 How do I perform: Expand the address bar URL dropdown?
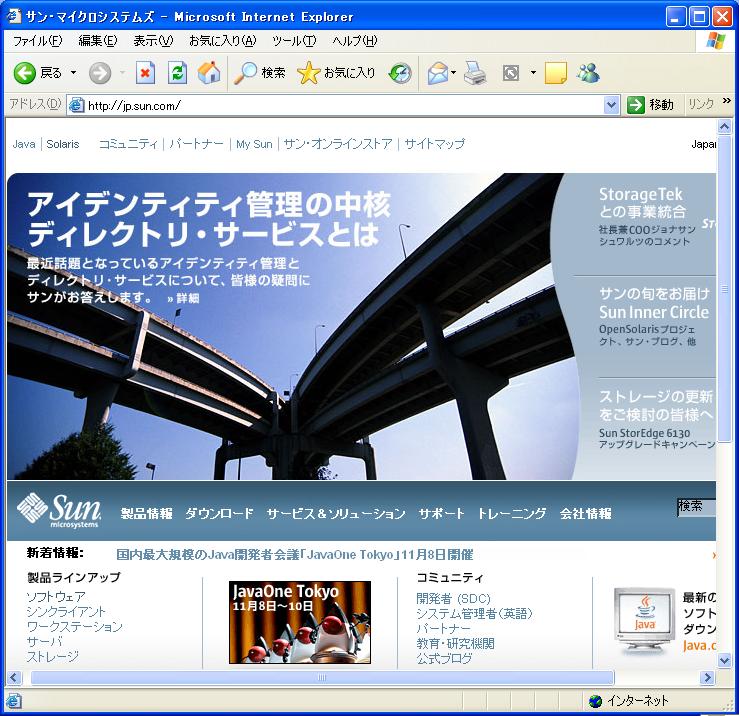click(x=611, y=105)
